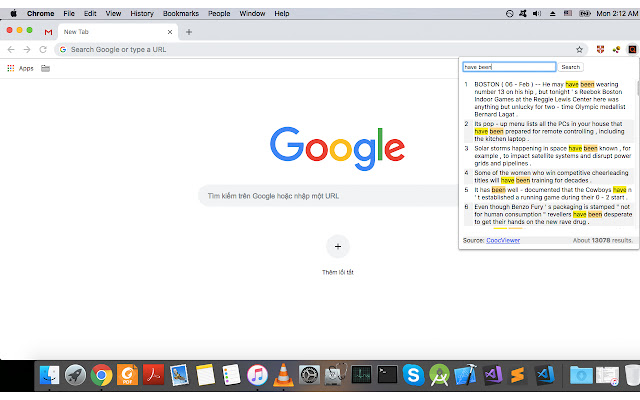Open Android Studio from the dock
Image resolution: width=640 pixels, height=400 pixels.
439,375
